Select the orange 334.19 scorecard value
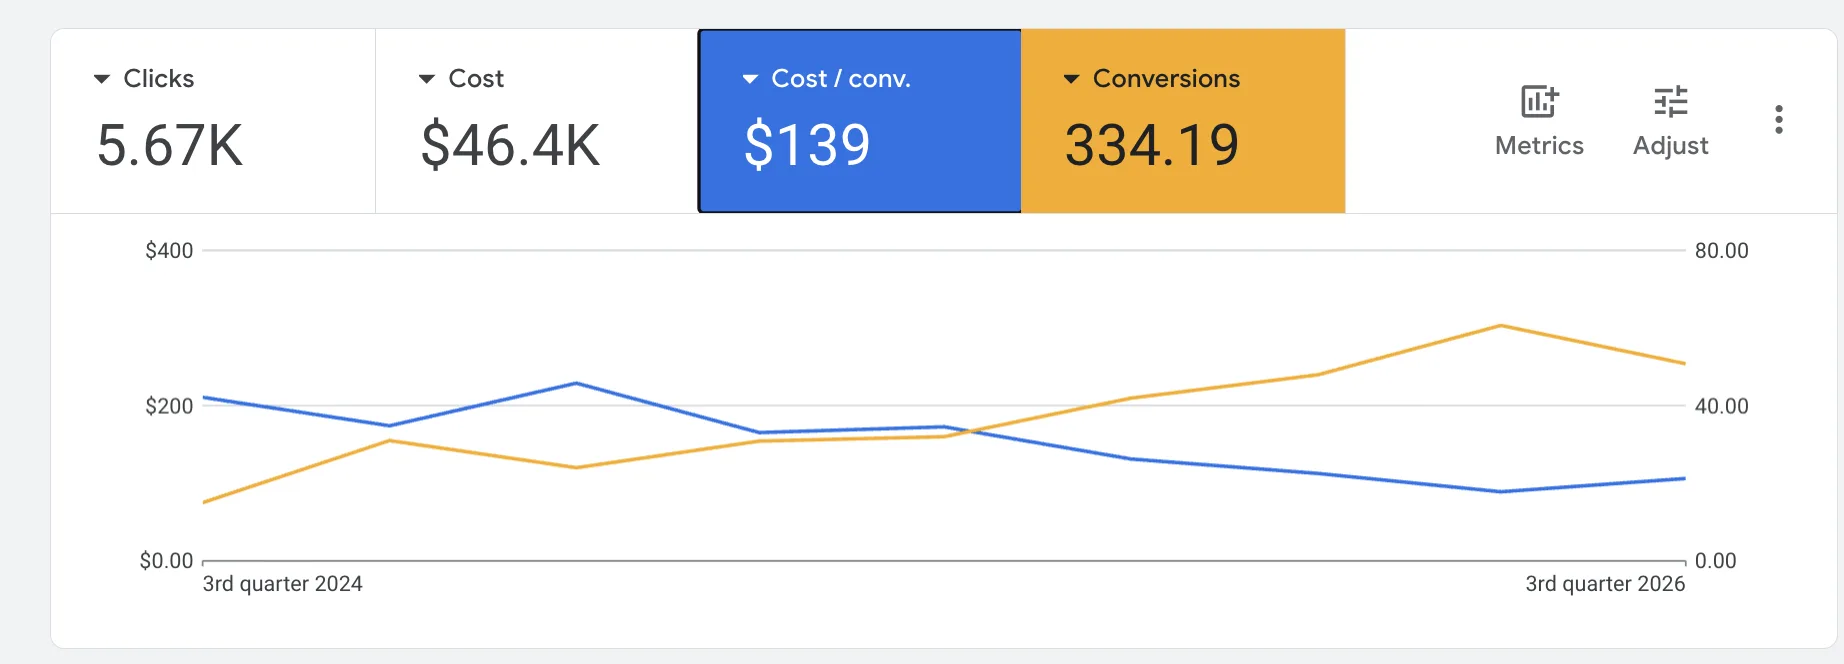The width and height of the screenshot is (1844, 664). pyautogui.click(x=1152, y=145)
